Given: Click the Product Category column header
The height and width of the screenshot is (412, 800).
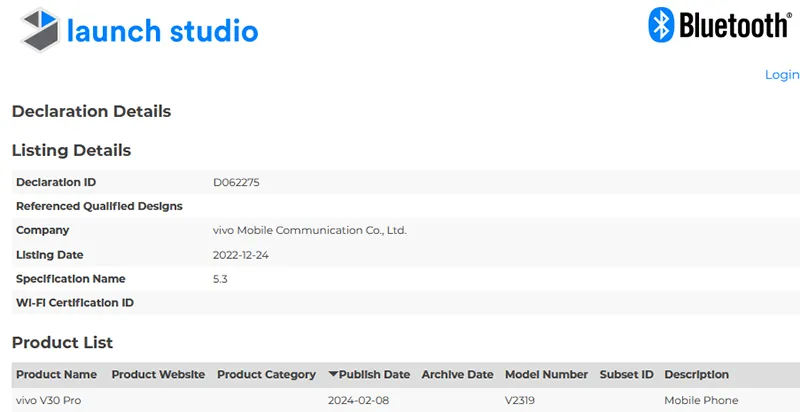Looking at the screenshot, I should pyautogui.click(x=266, y=374).
